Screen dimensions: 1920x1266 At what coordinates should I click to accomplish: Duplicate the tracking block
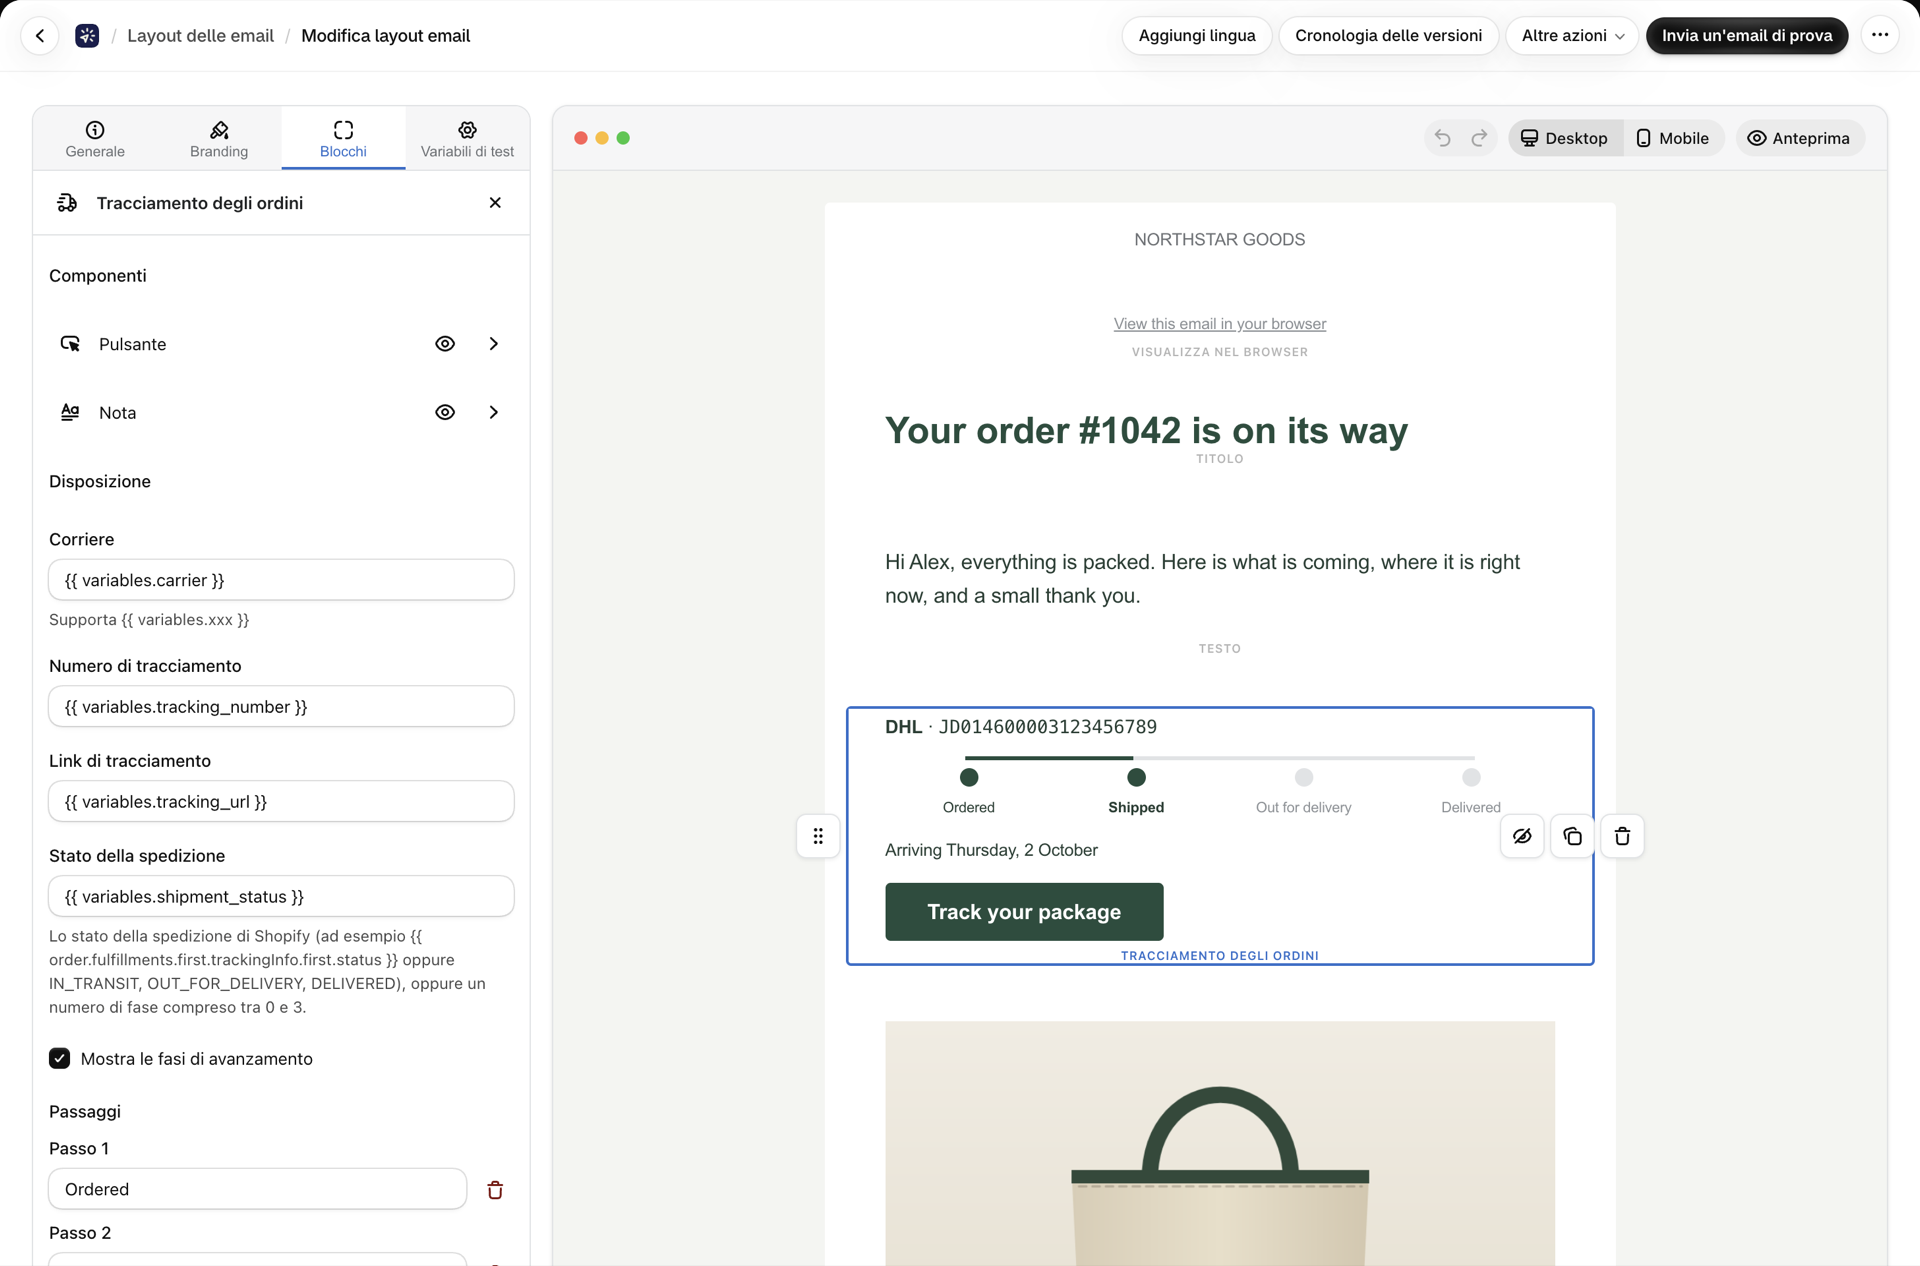tap(1572, 836)
